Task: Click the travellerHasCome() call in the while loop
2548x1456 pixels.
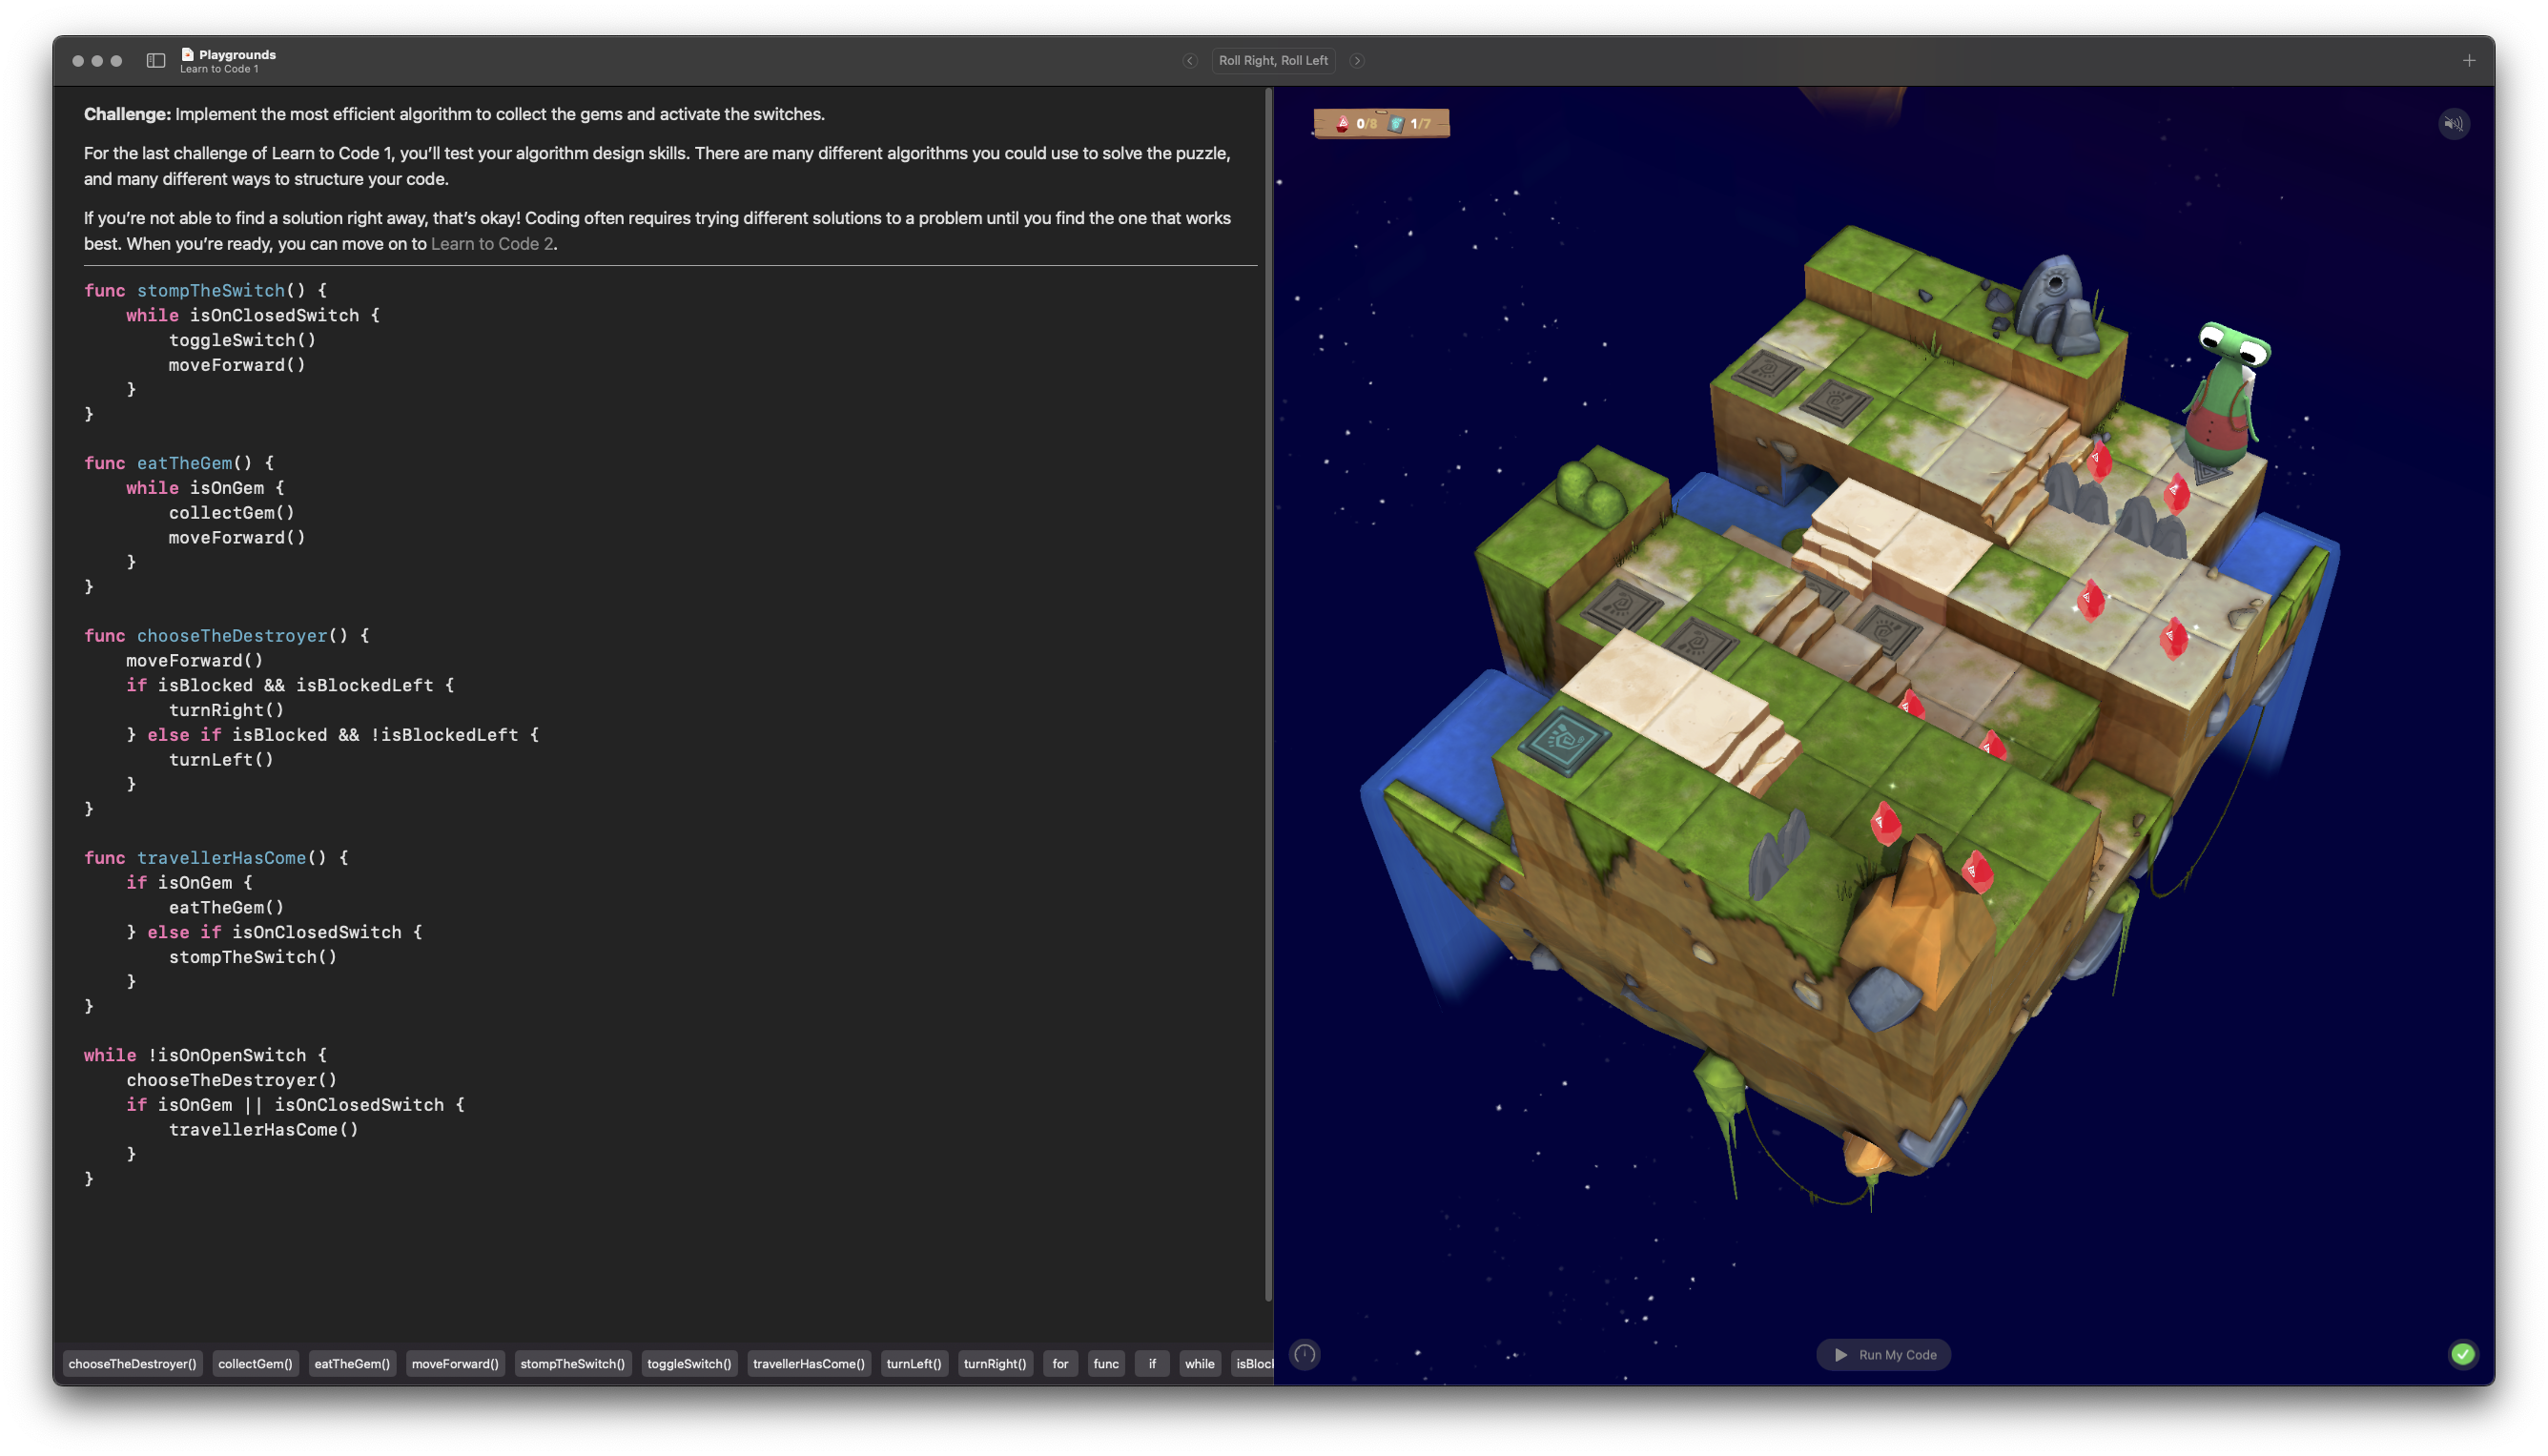Action: 263,1129
